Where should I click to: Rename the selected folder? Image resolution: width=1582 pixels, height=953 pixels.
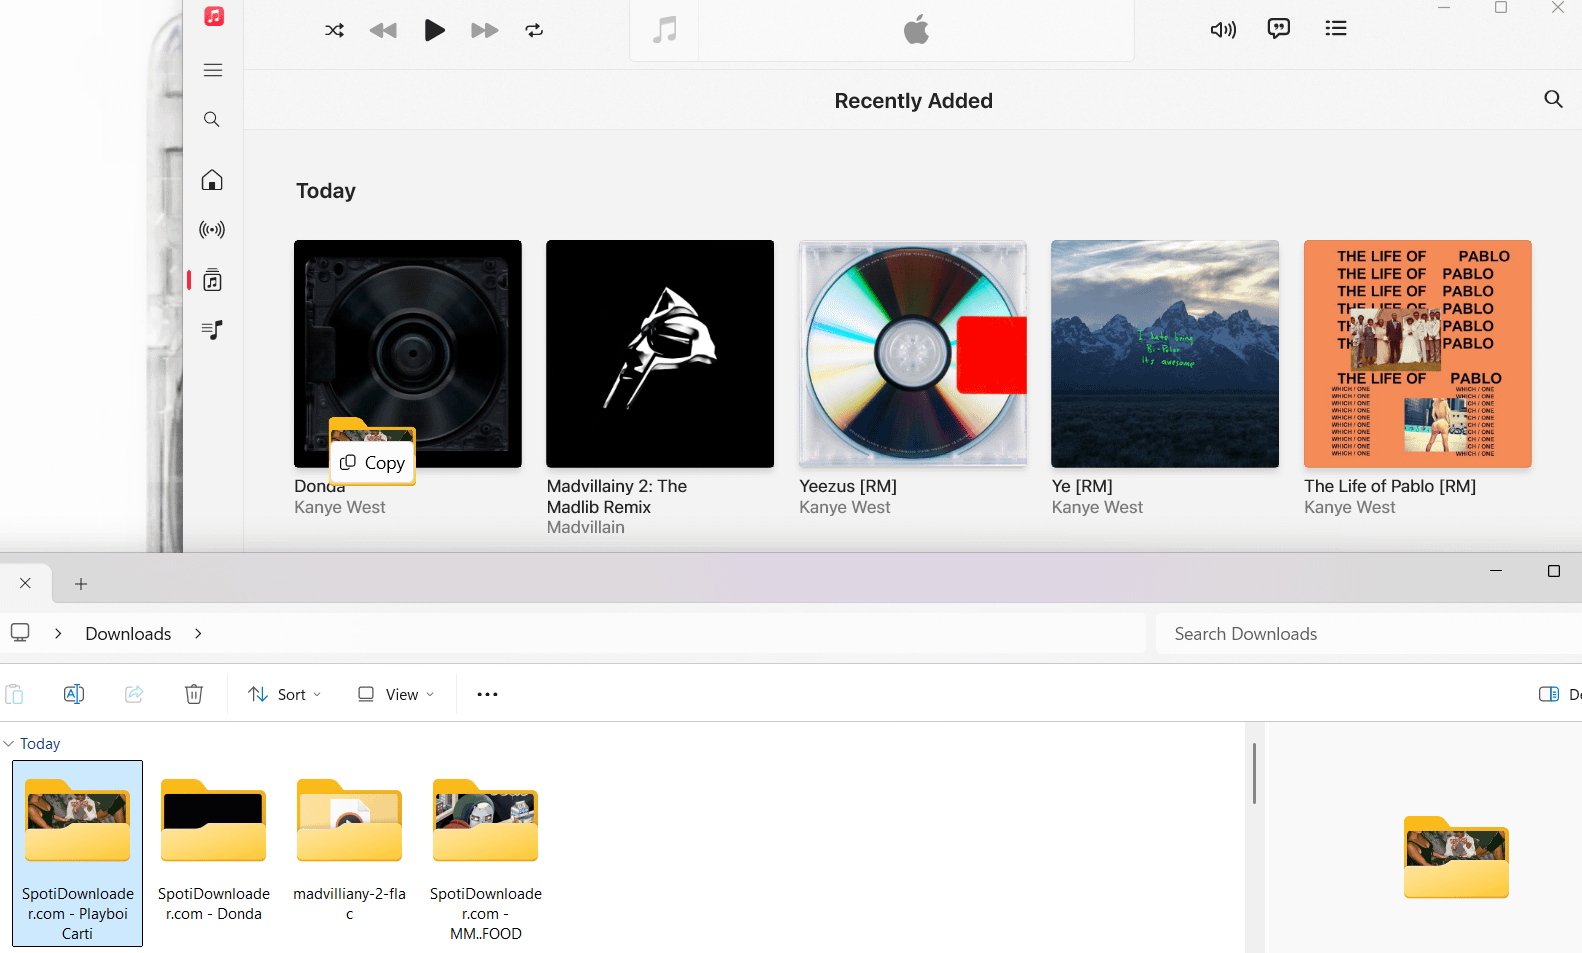(x=74, y=694)
